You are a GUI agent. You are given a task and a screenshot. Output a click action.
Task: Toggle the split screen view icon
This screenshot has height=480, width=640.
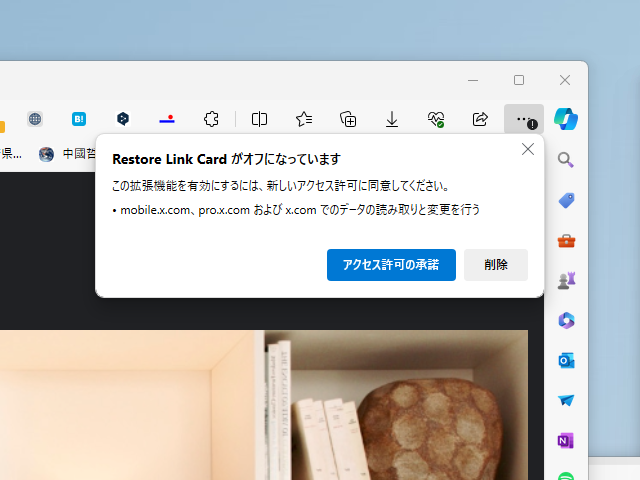pyautogui.click(x=259, y=119)
